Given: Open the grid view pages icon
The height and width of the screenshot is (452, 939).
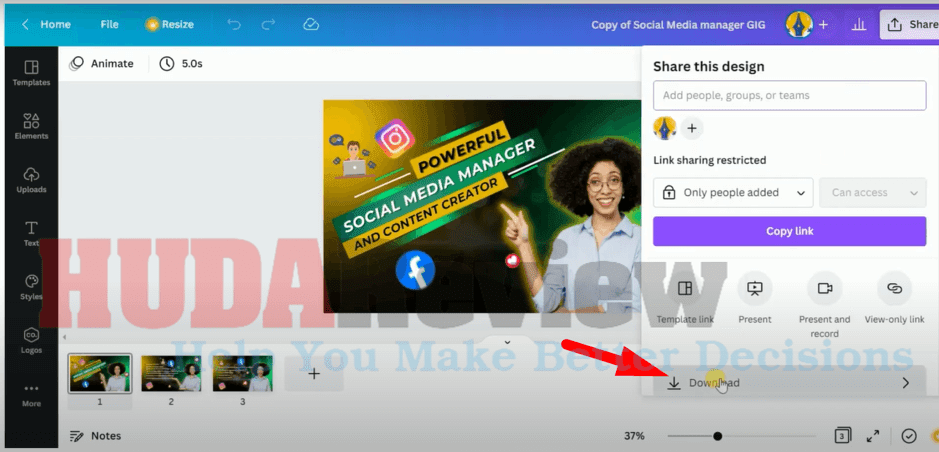Looking at the screenshot, I should coord(843,435).
